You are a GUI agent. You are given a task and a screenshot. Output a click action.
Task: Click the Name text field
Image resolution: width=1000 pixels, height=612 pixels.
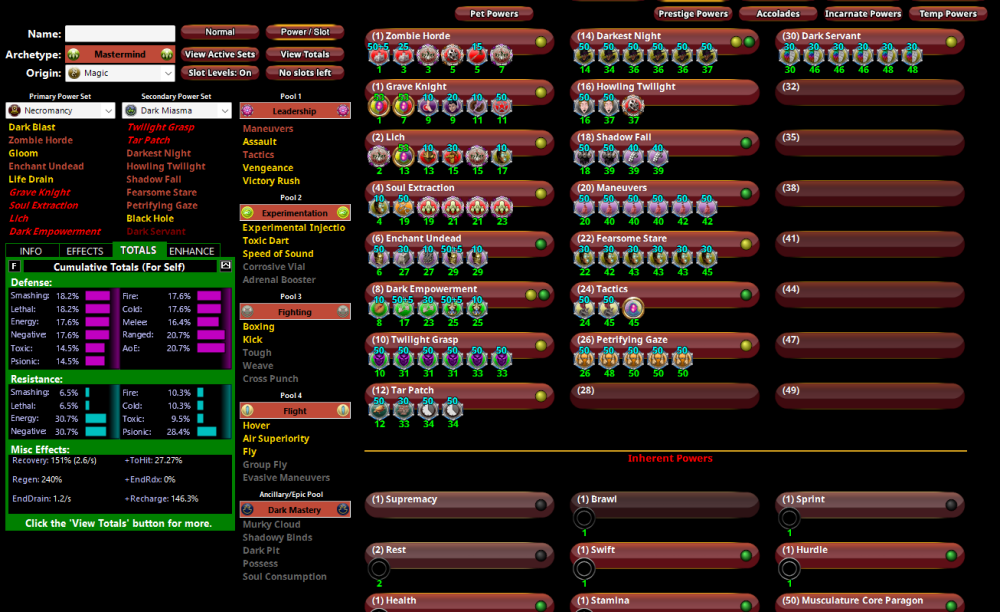pyautogui.click(x=120, y=34)
